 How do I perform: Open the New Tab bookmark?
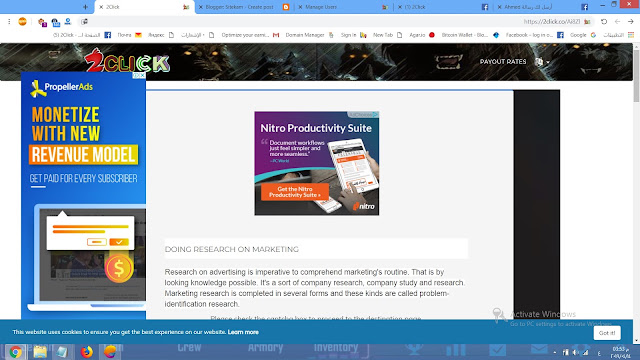(x=387, y=35)
